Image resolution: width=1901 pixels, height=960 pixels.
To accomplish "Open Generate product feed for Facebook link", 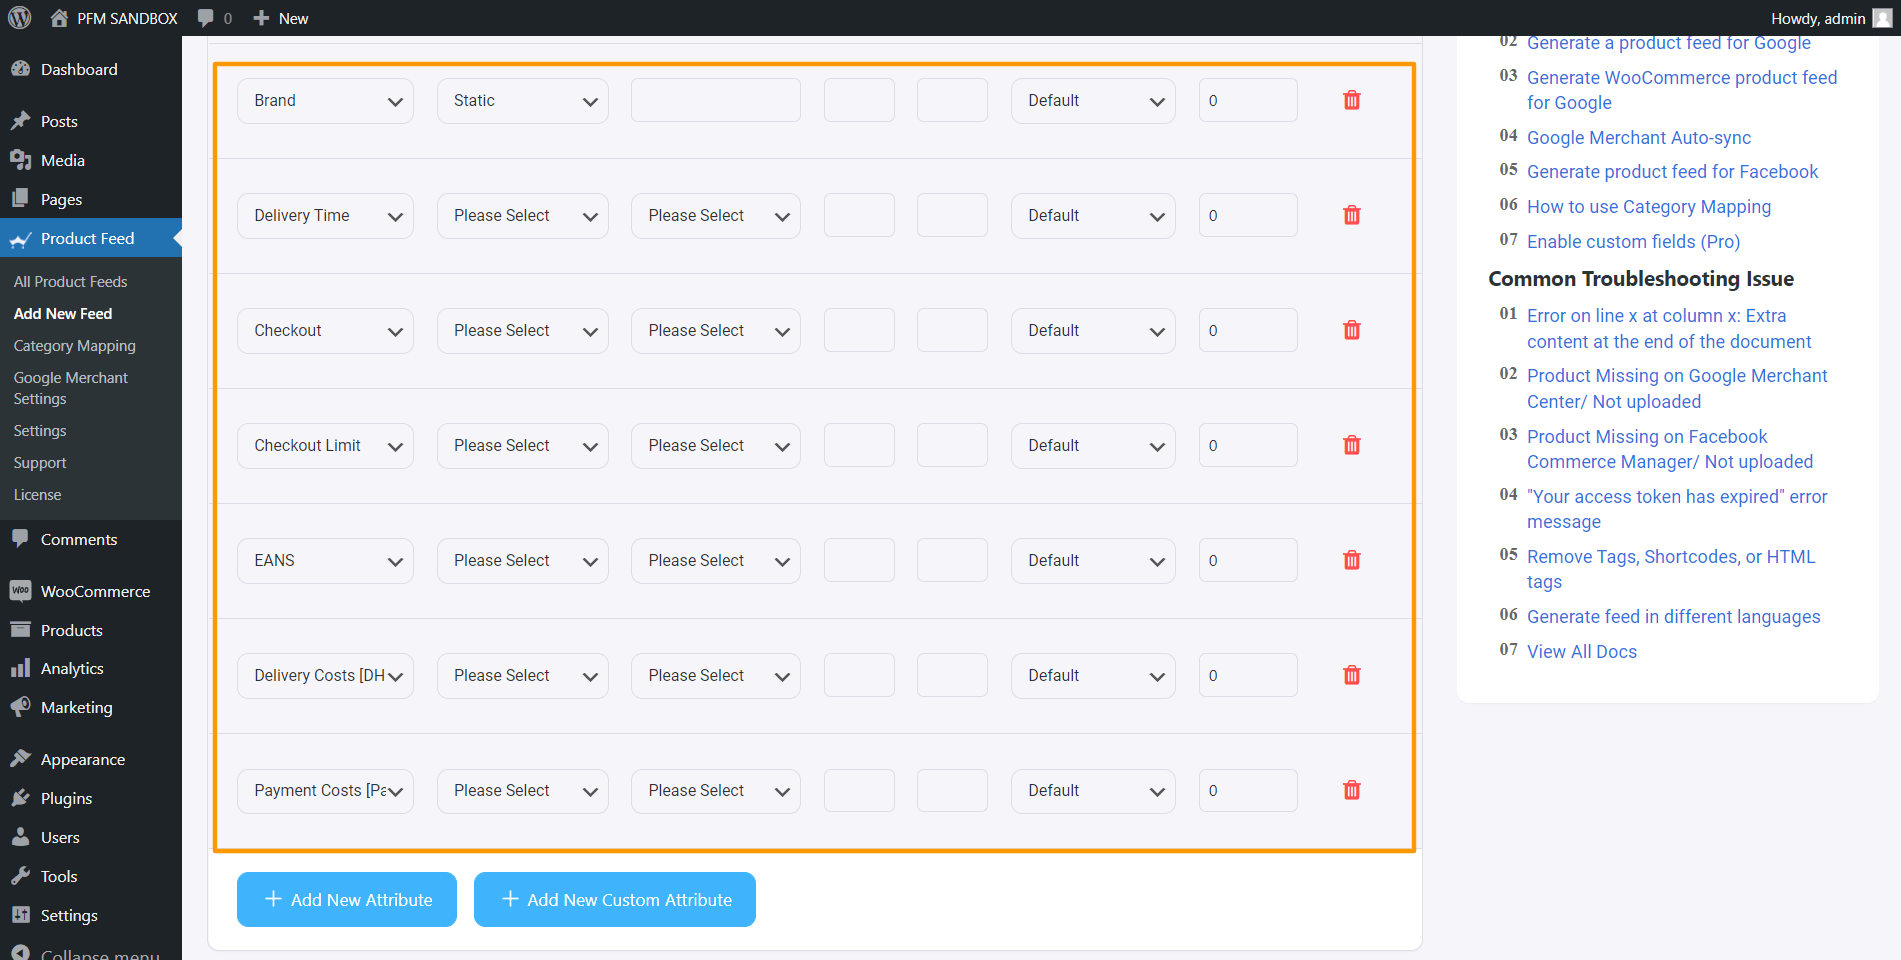I will pyautogui.click(x=1673, y=172).
